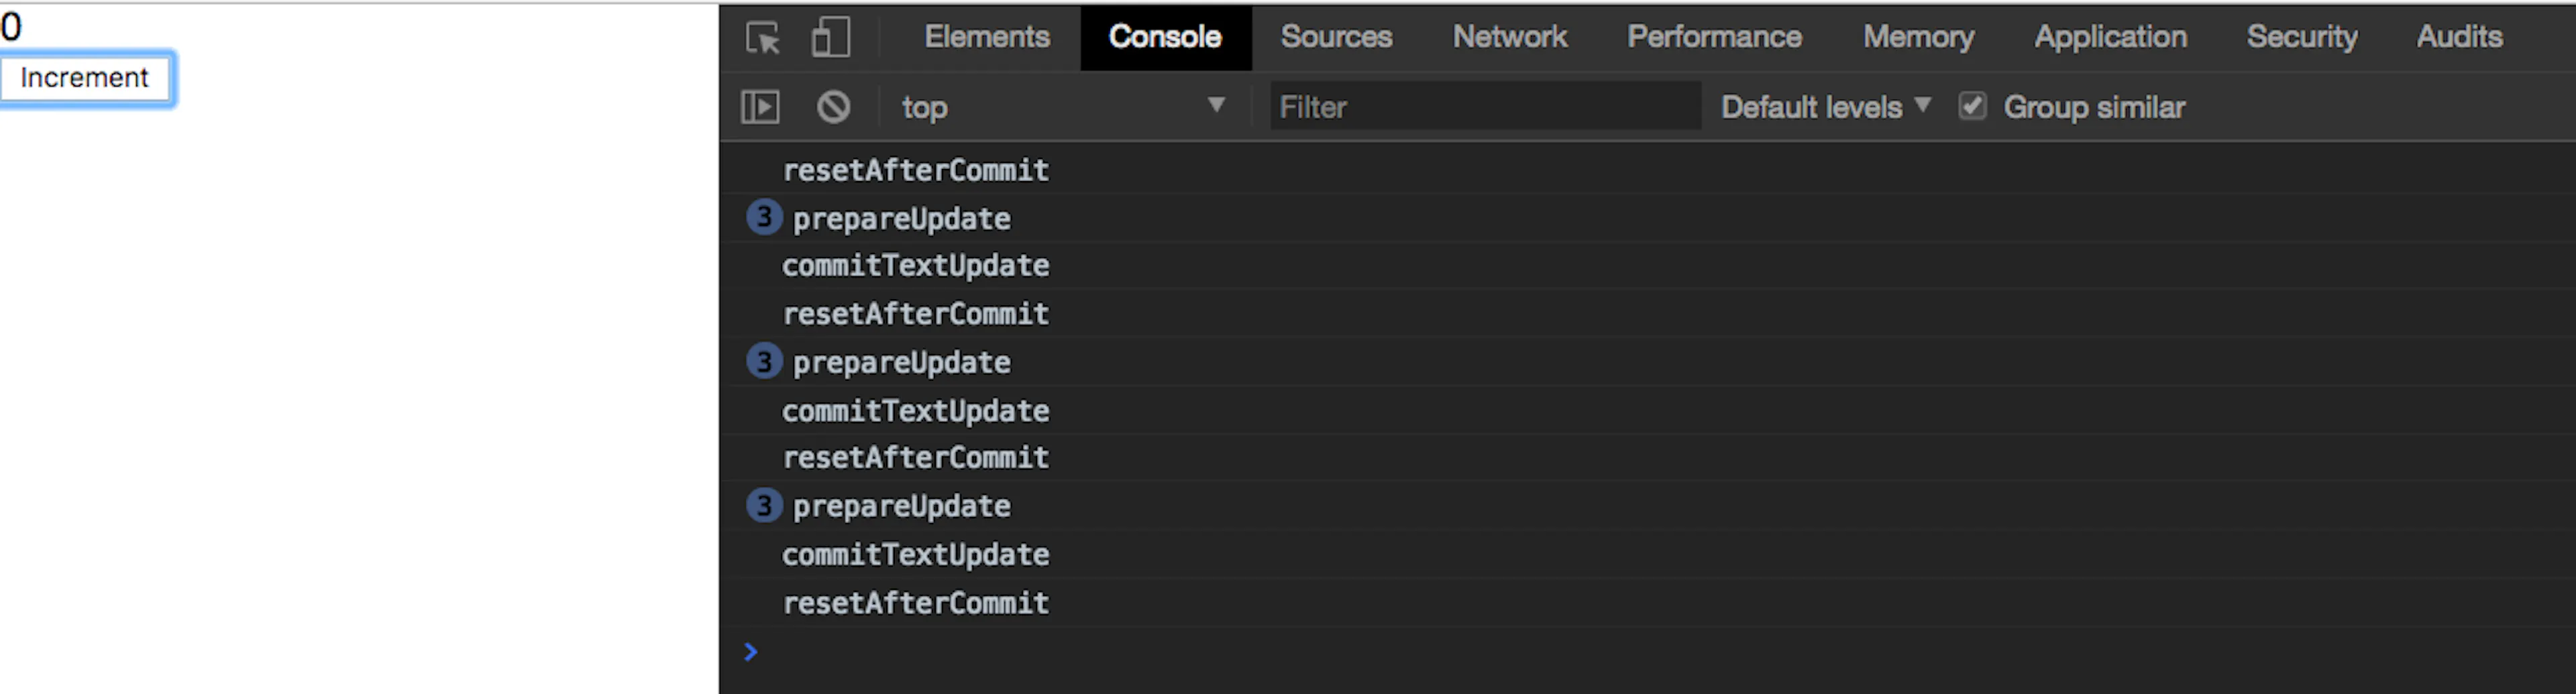Viewport: 2576px width, 694px height.
Task: Toggle the device toolbar icon
Action: click(x=830, y=38)
